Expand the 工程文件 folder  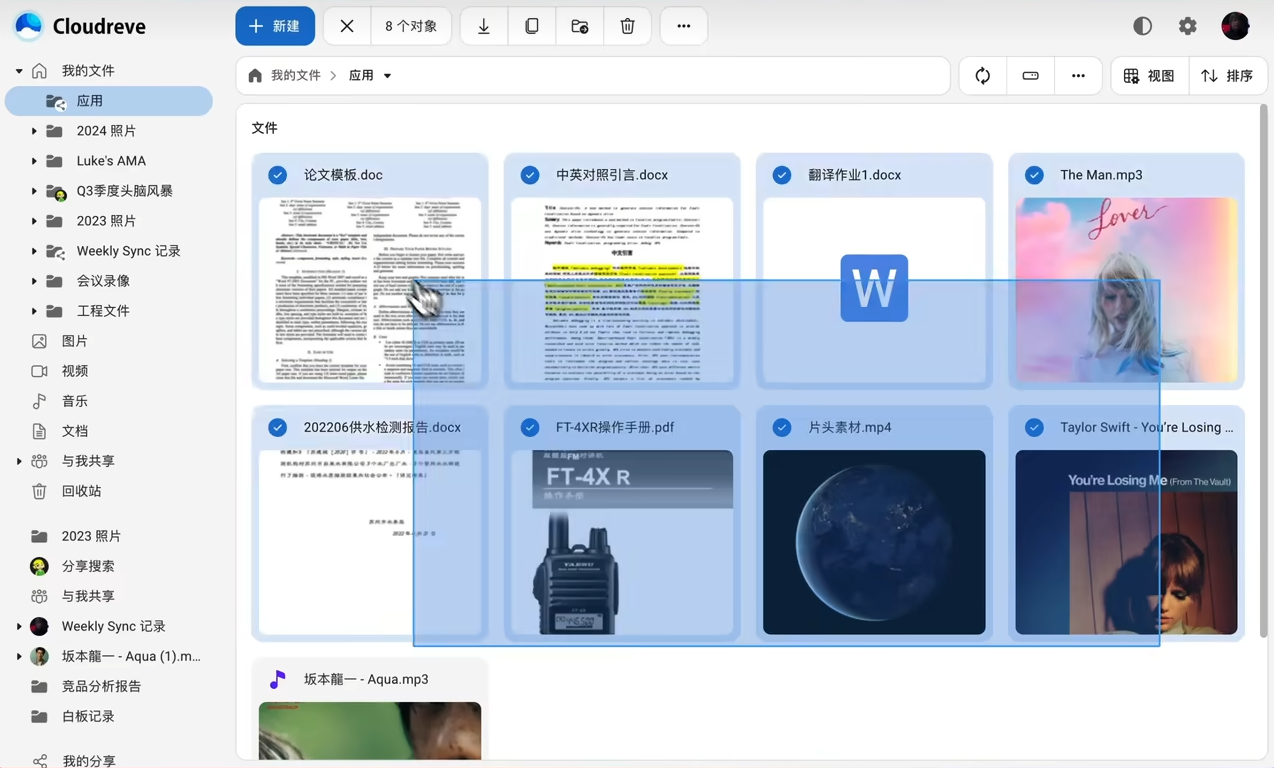[34, 311]
